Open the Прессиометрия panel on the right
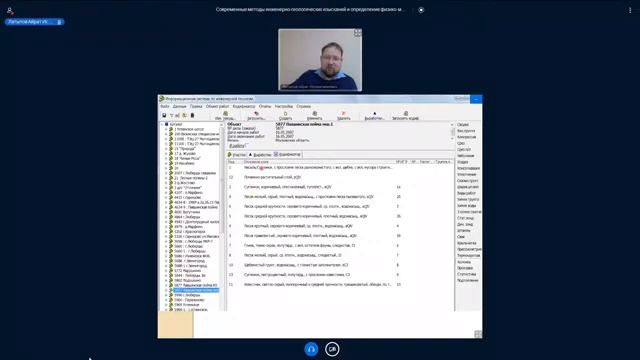This screenshot has height=360, width=640. pos(469,249)
